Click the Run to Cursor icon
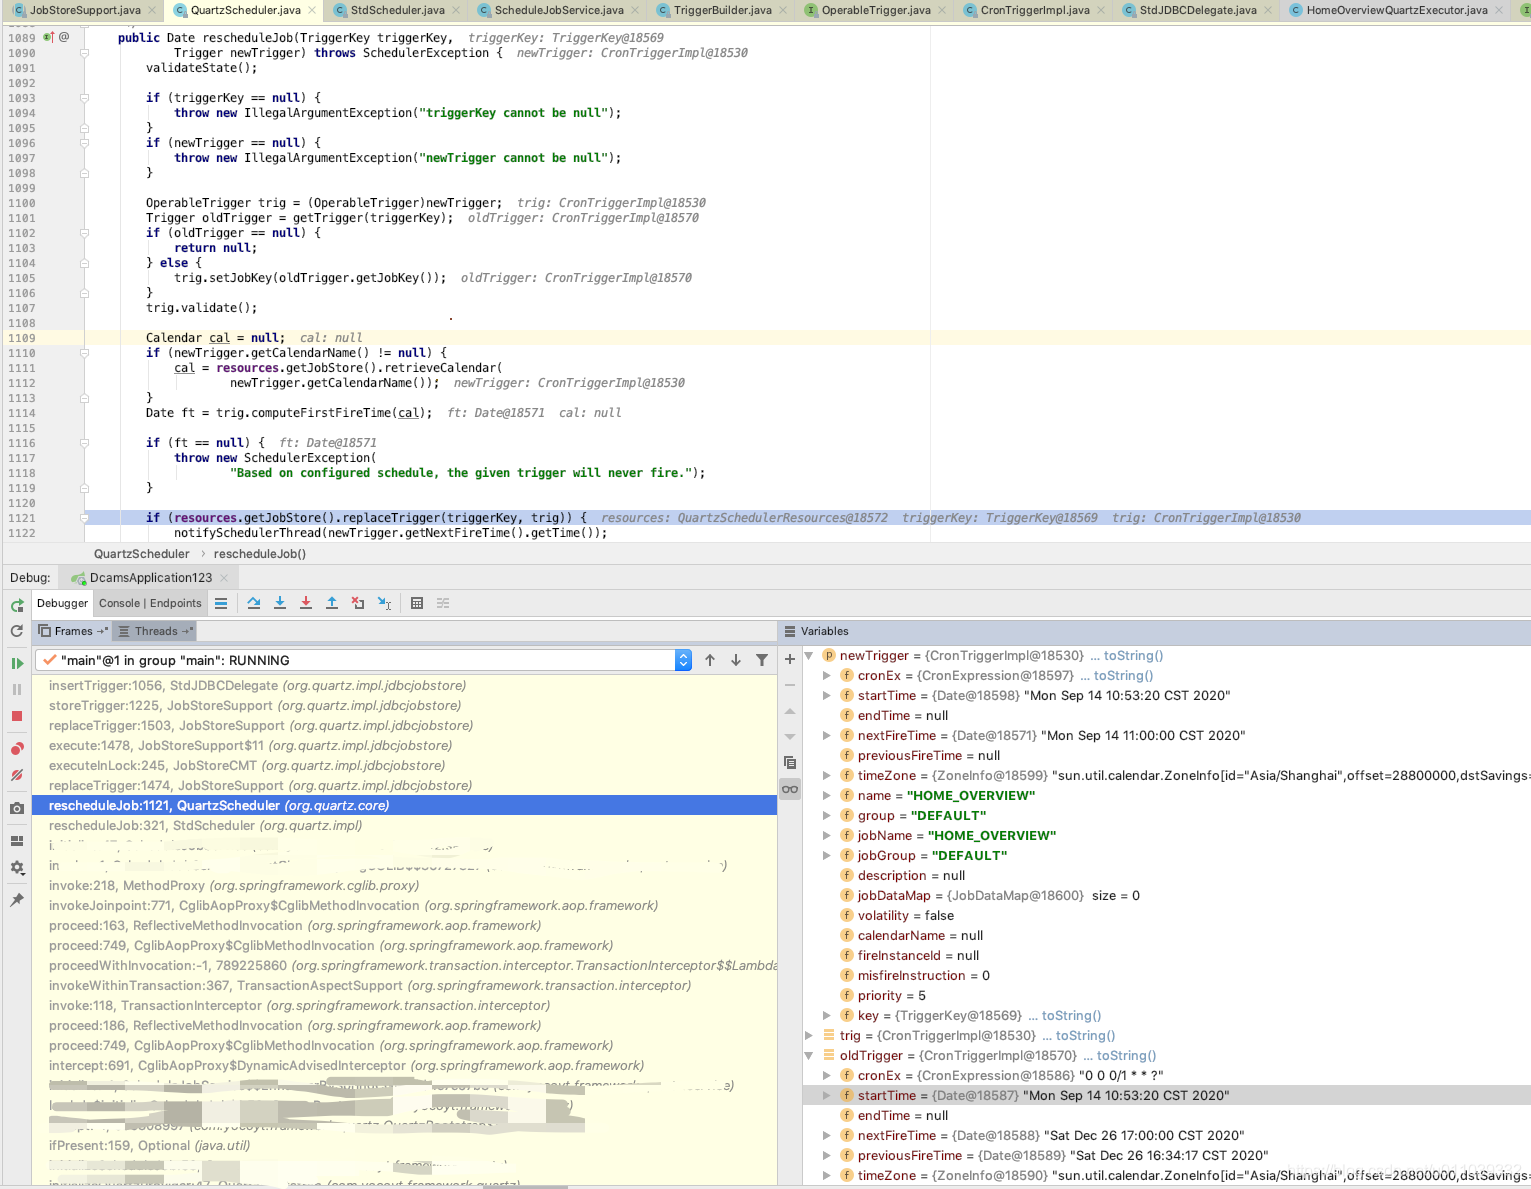Screen dimensions: 1531x1189 coord(384,603)
